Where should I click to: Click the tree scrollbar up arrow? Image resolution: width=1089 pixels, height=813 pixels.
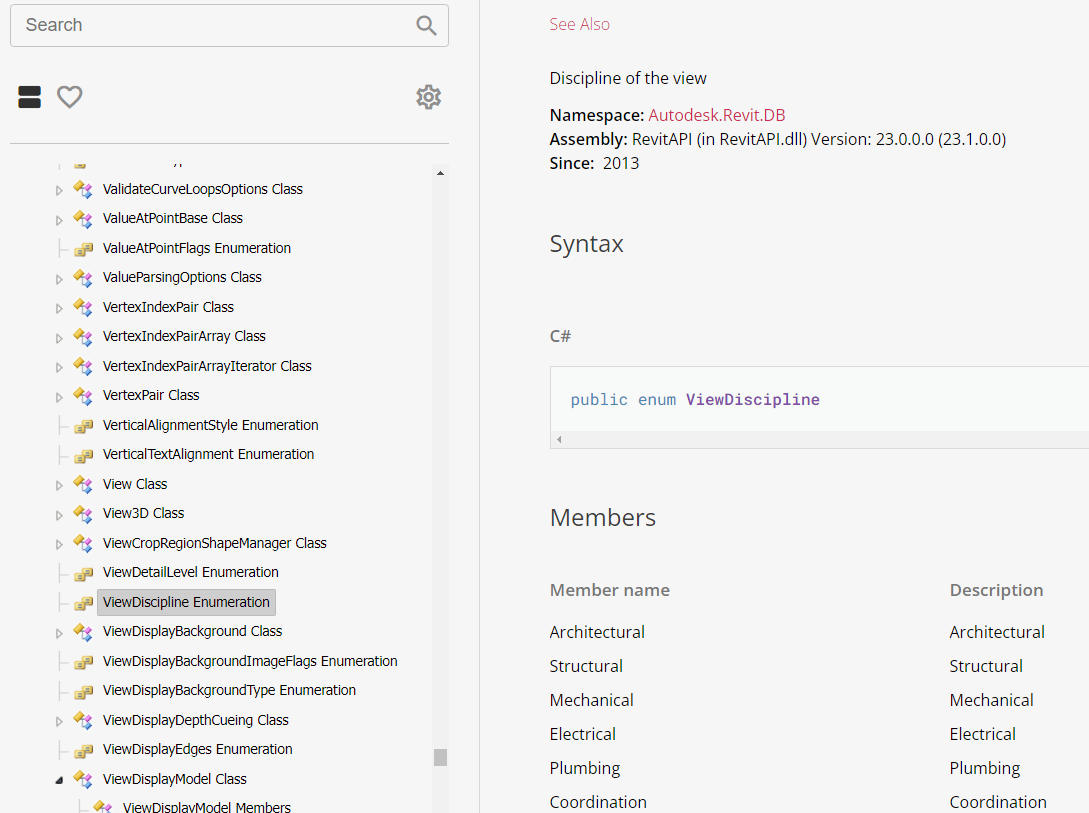click(x=440, y=174)
